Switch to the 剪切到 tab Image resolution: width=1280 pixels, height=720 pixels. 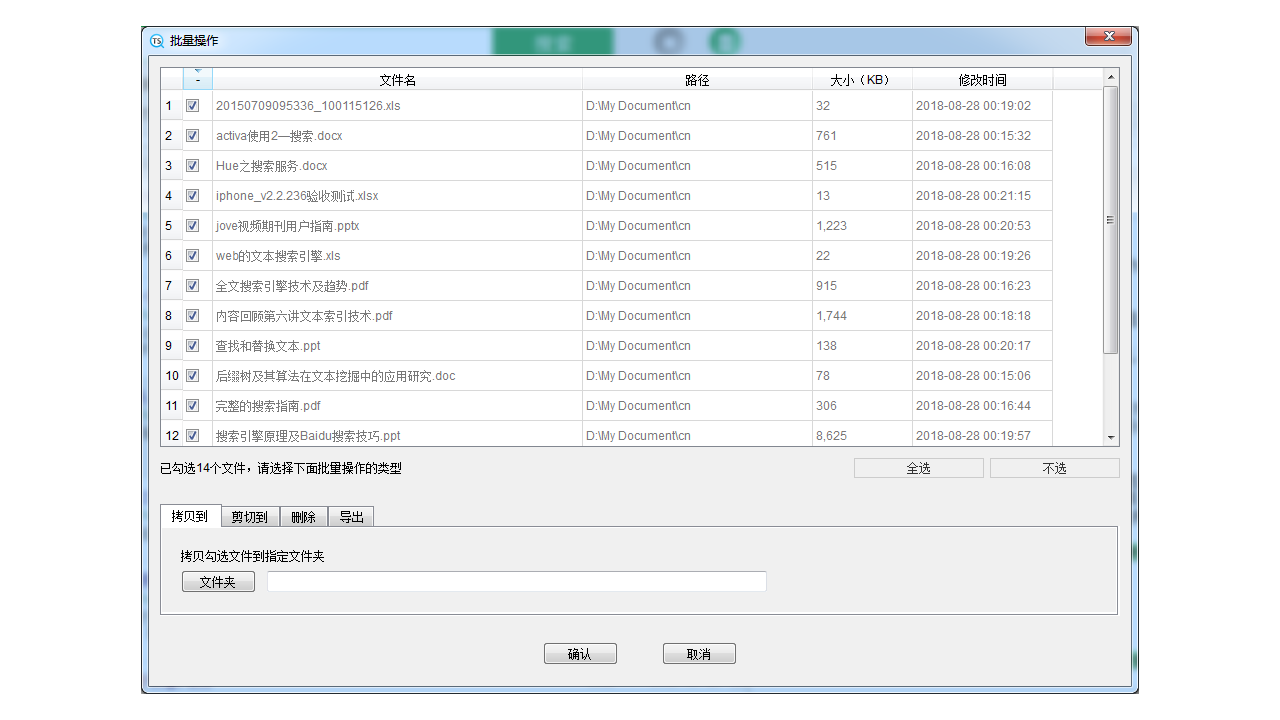coord(250,516)
